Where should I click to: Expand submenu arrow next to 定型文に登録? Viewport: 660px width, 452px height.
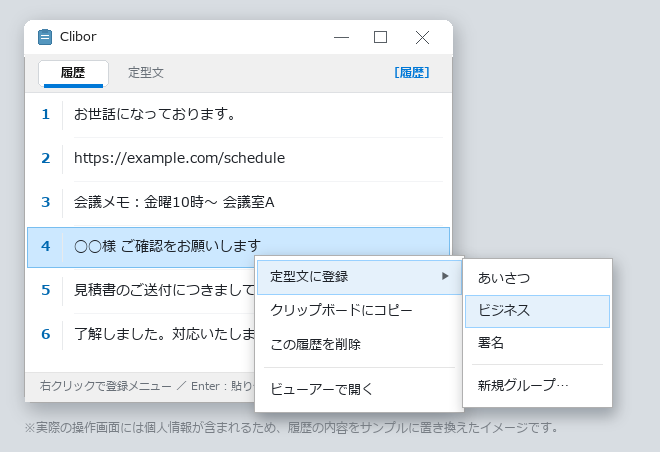point(445,276)
